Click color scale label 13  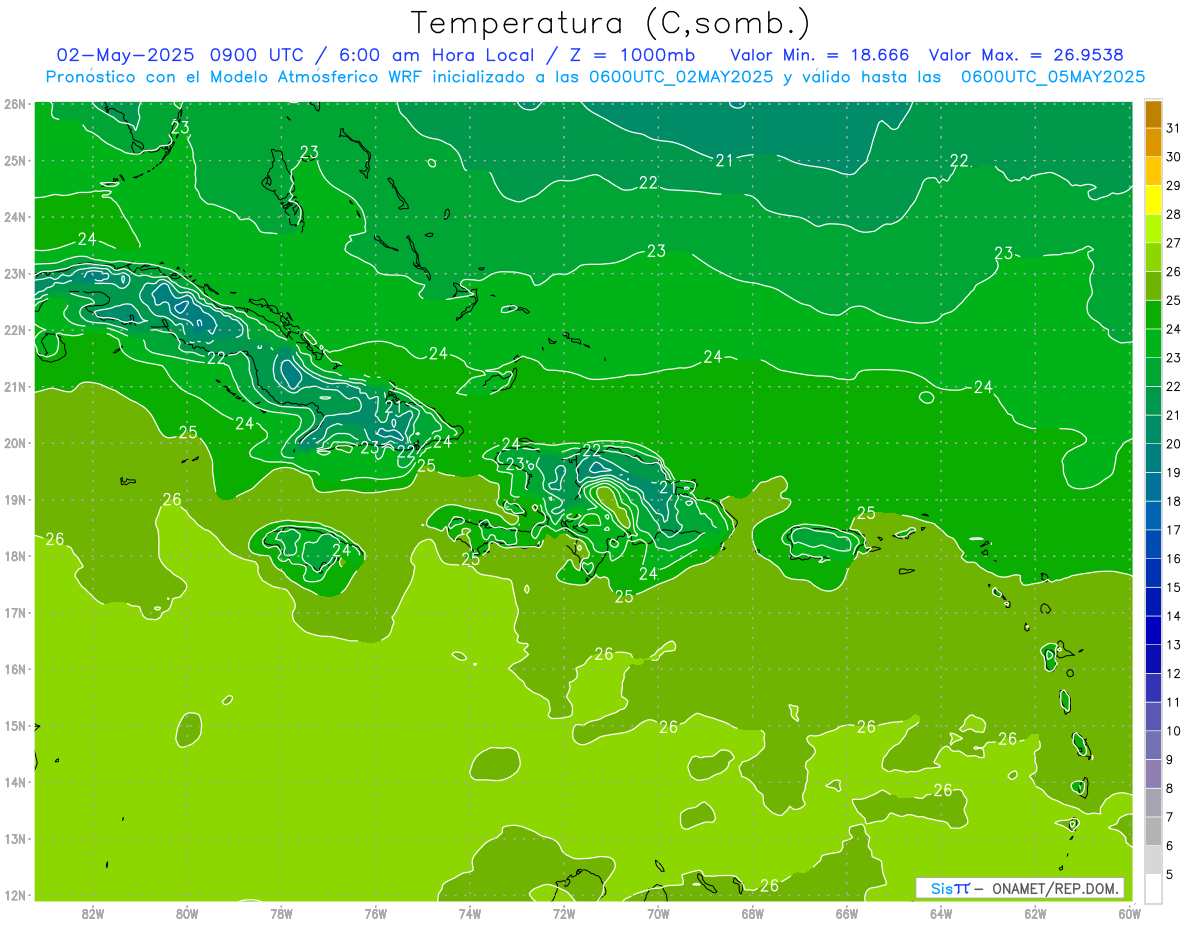tap(1174, 644)
